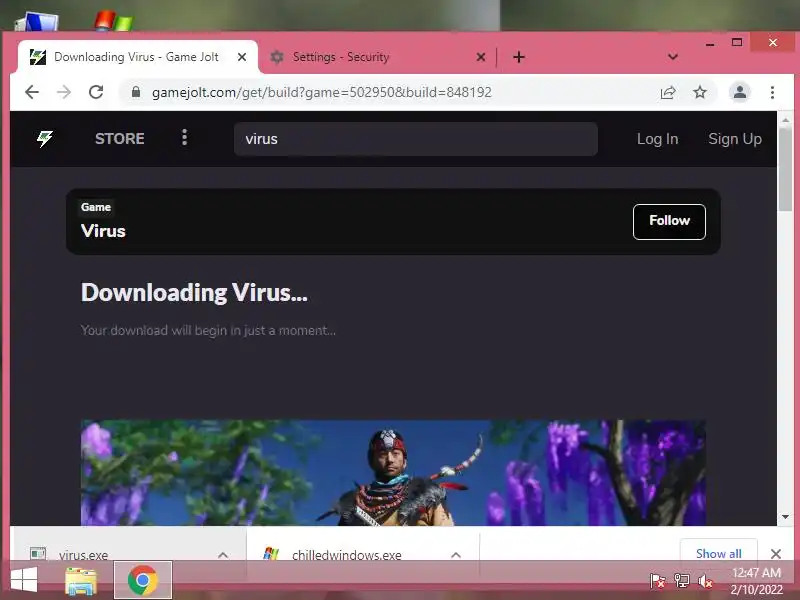Image resolution: width=800 pixels, height=600 pixels.
Task: Reload the Game Jolt page
Action: tap(96, 92)
